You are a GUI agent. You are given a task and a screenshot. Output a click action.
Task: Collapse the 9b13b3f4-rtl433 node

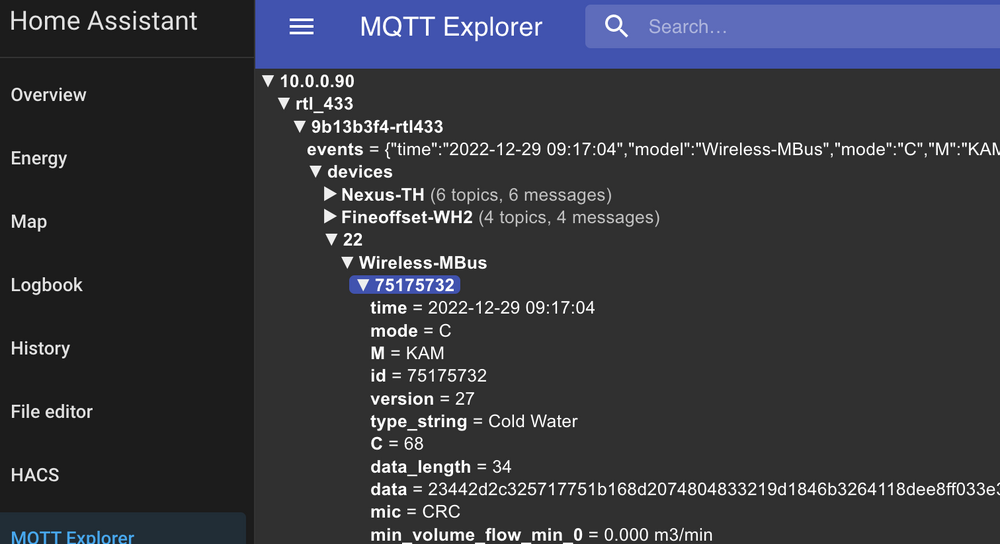tap(300, 127)
